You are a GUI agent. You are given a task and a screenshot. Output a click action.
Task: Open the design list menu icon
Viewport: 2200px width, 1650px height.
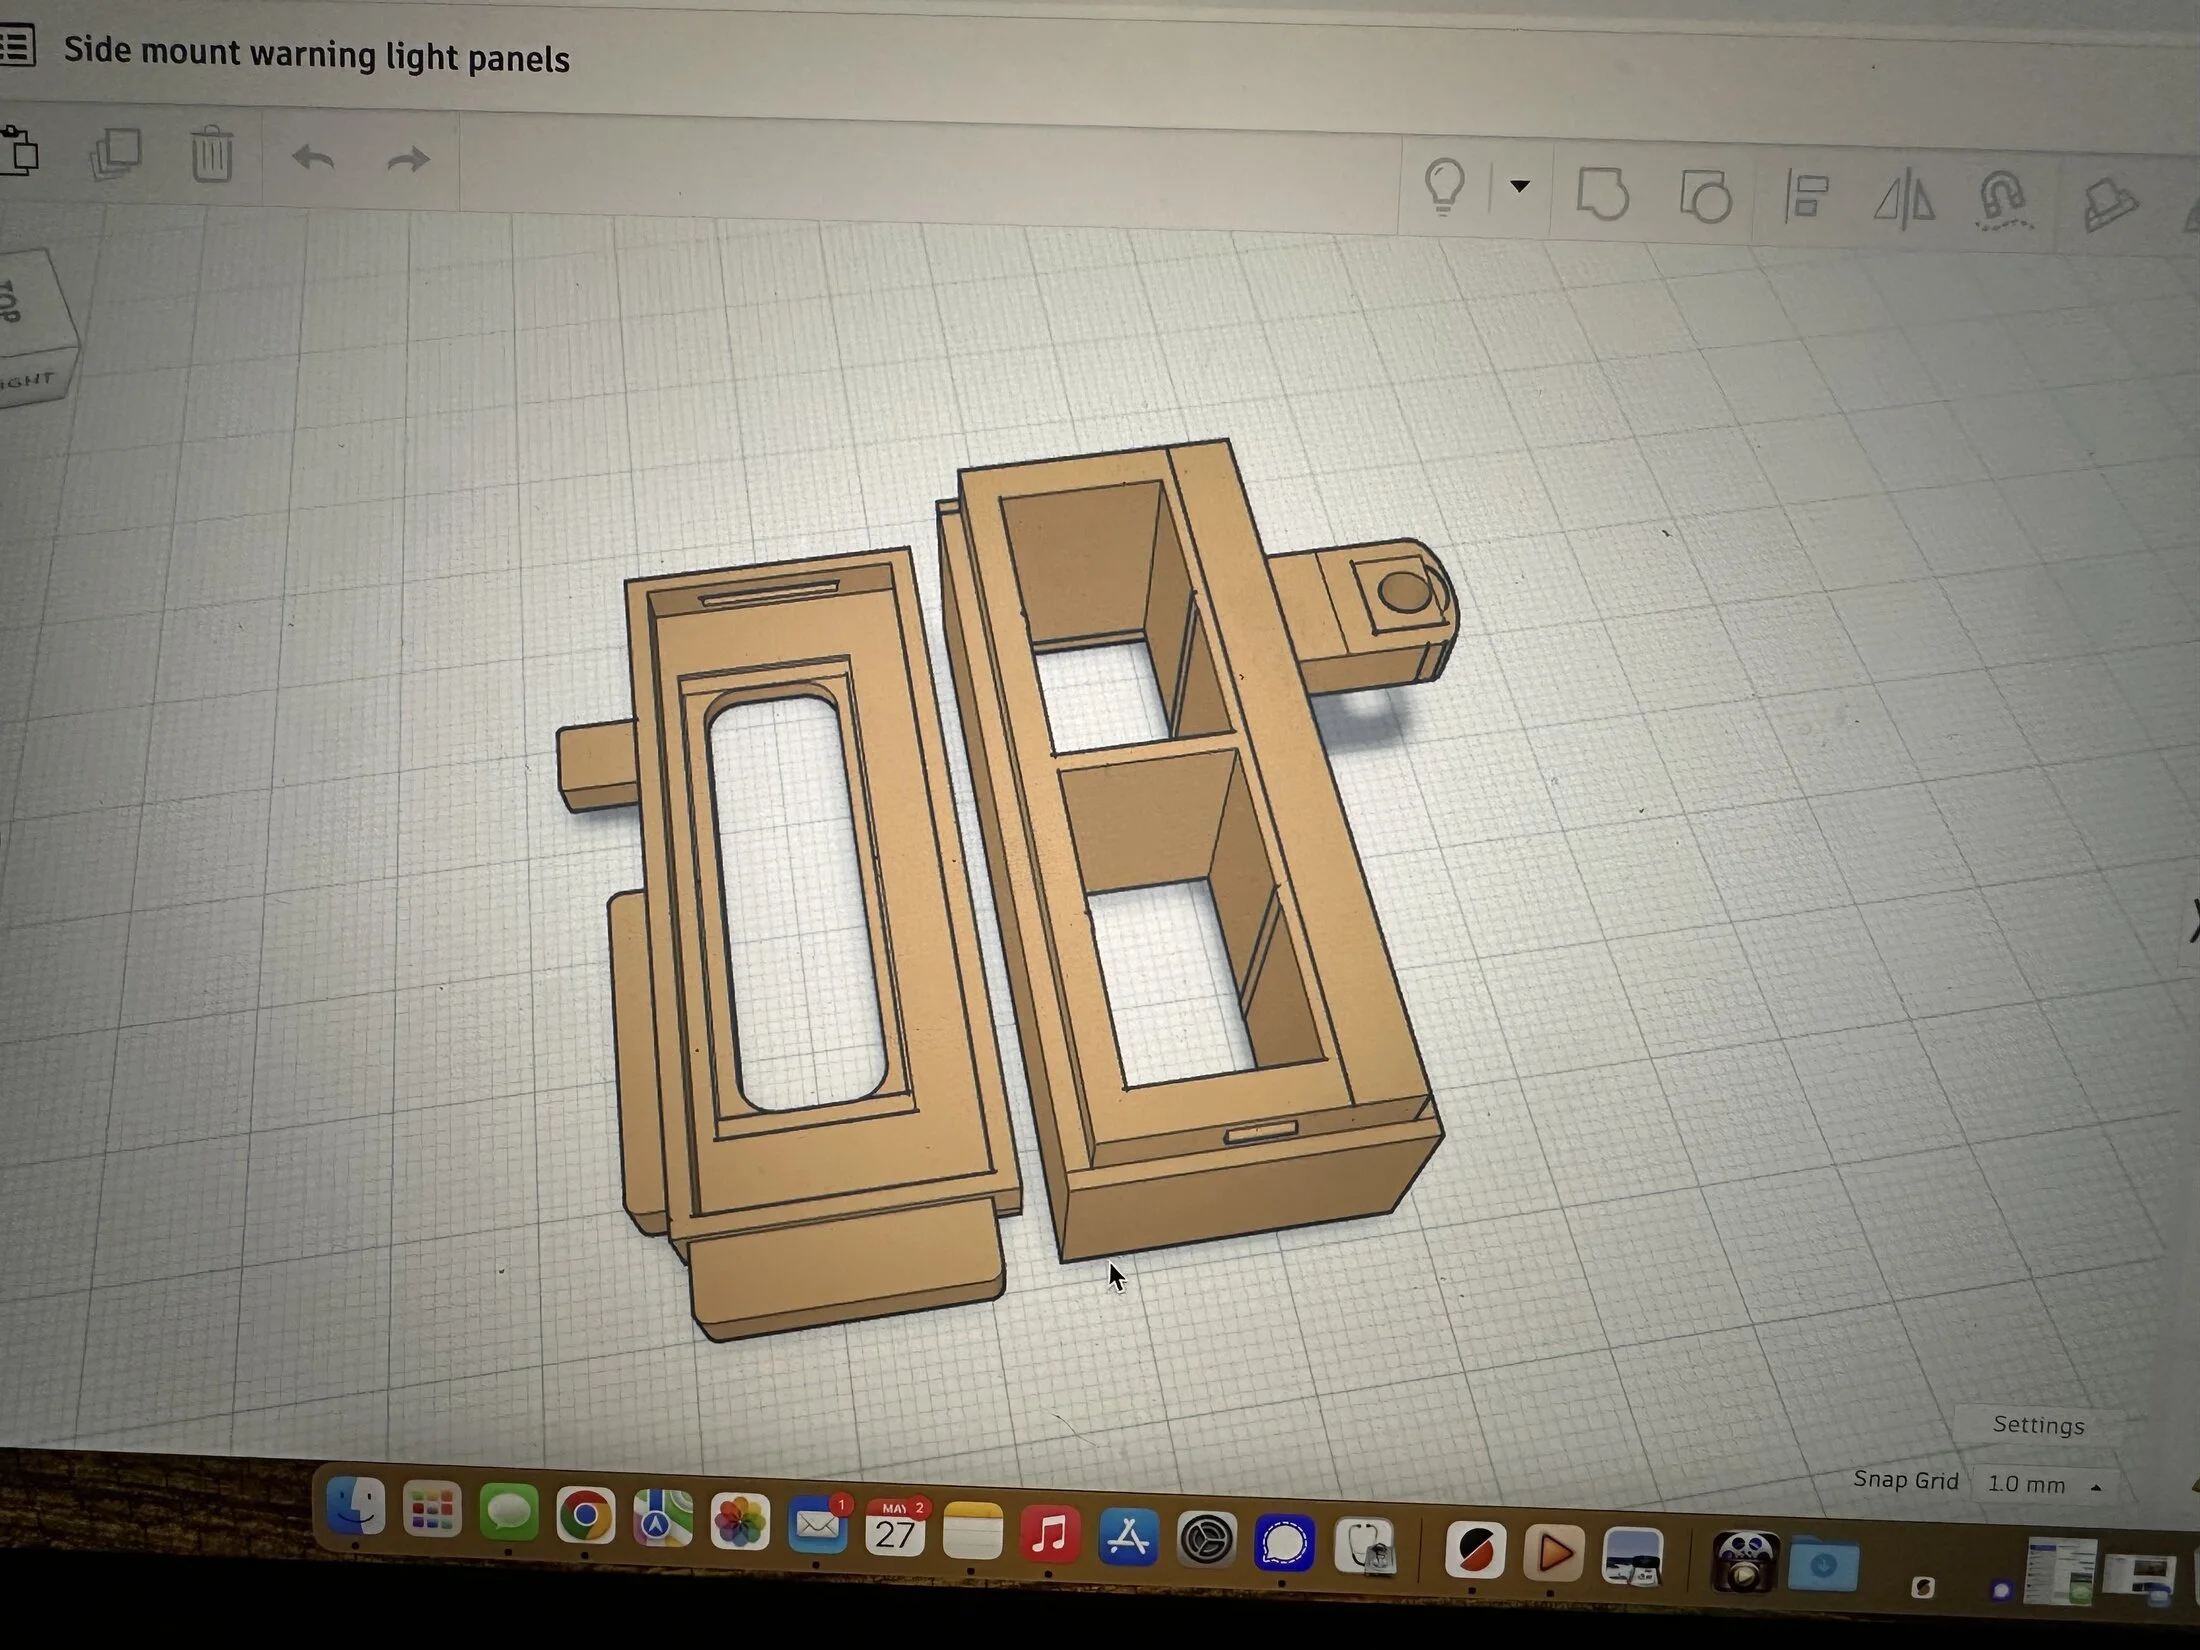tap(16, 45)
